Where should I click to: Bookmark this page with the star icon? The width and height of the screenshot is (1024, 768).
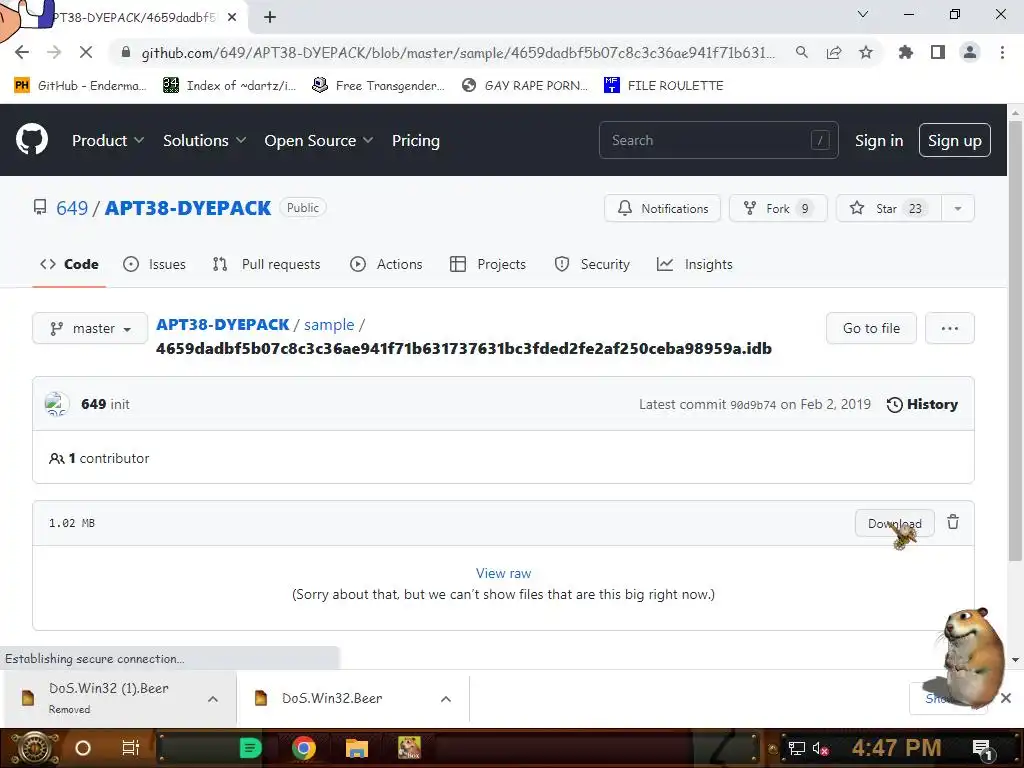(866, 52)
